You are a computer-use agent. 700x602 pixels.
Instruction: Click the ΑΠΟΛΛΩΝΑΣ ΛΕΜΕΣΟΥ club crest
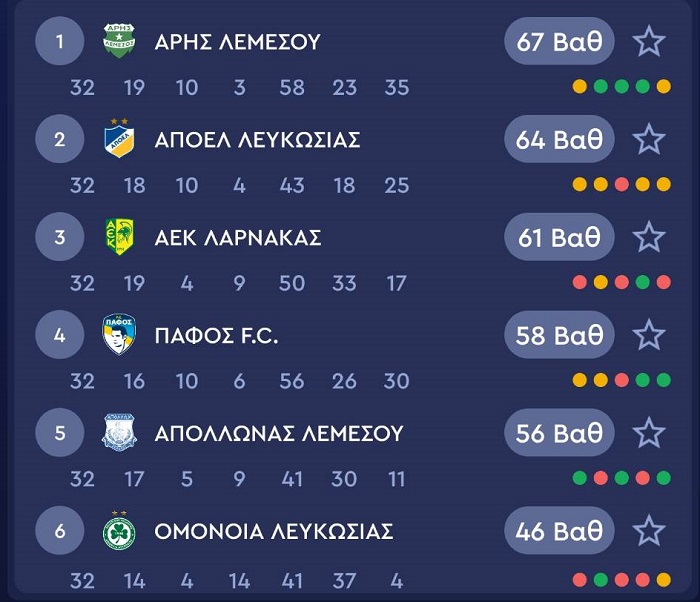[x=119, y=434]
